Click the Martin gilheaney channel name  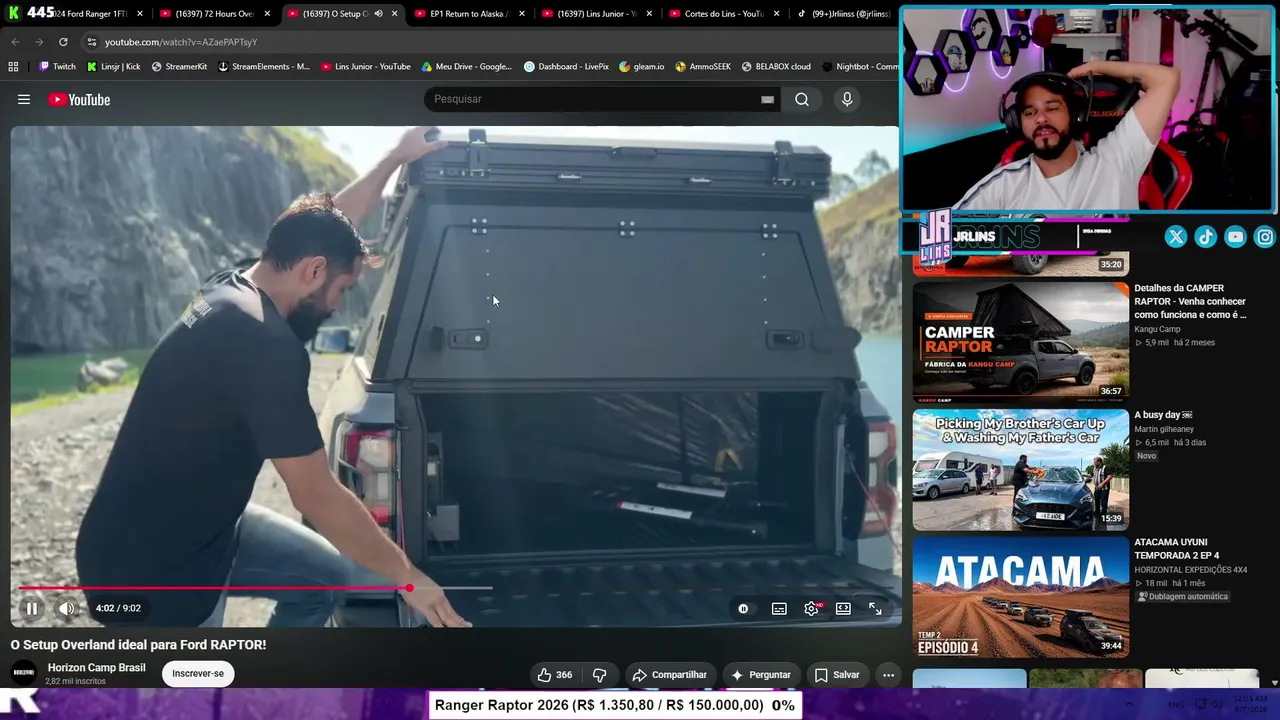point(1164,429)
